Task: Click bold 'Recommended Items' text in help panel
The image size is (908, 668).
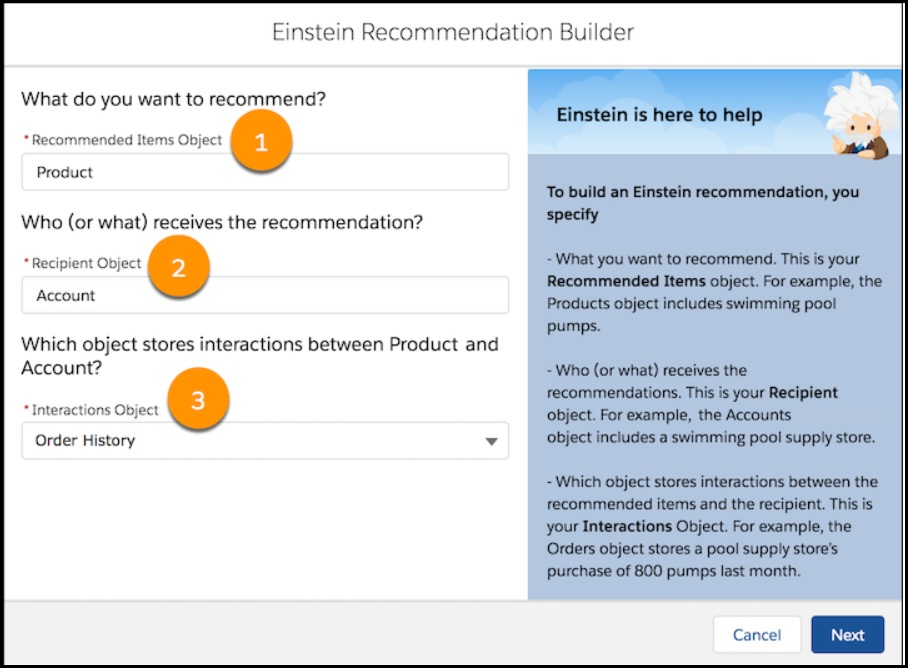Action: (x=626, y=281)
